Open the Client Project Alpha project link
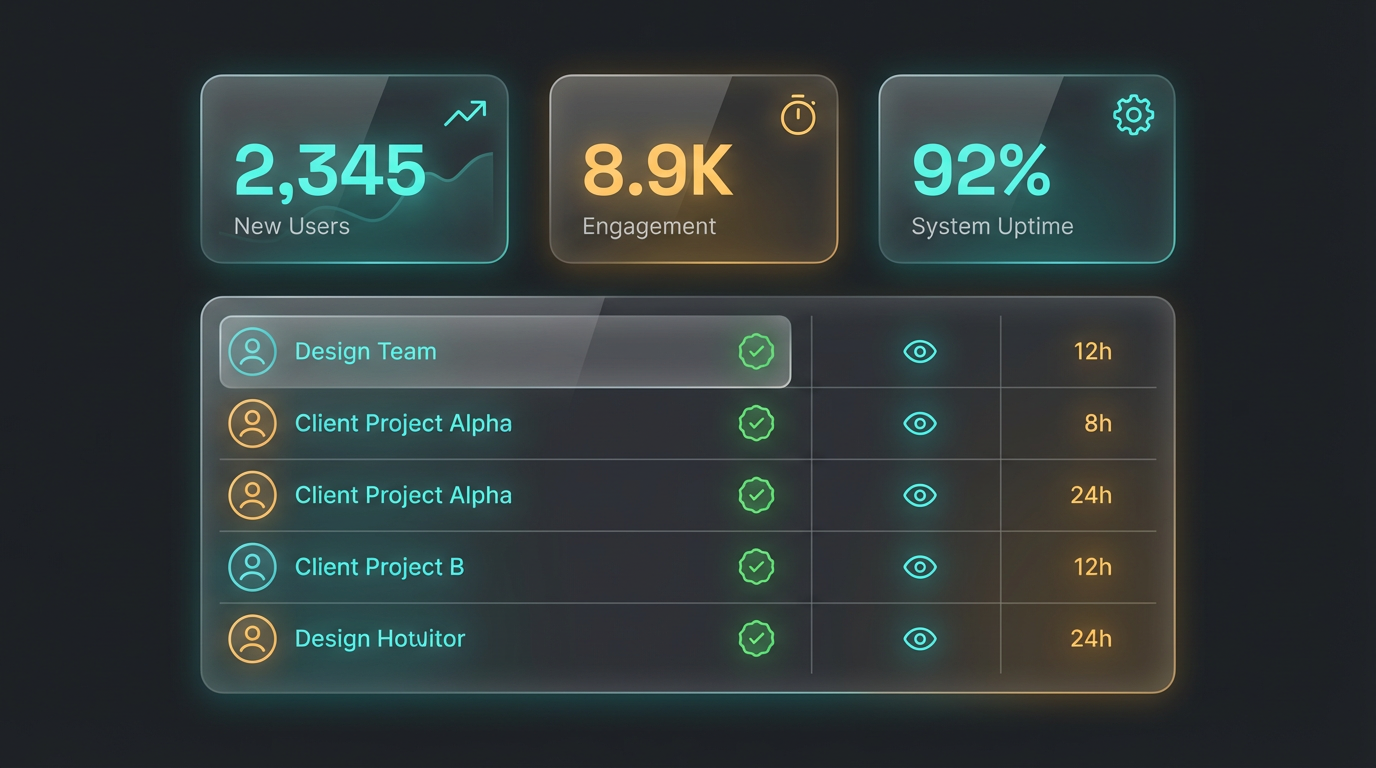This screenshot has height=768, width=1376. [403, 423]
